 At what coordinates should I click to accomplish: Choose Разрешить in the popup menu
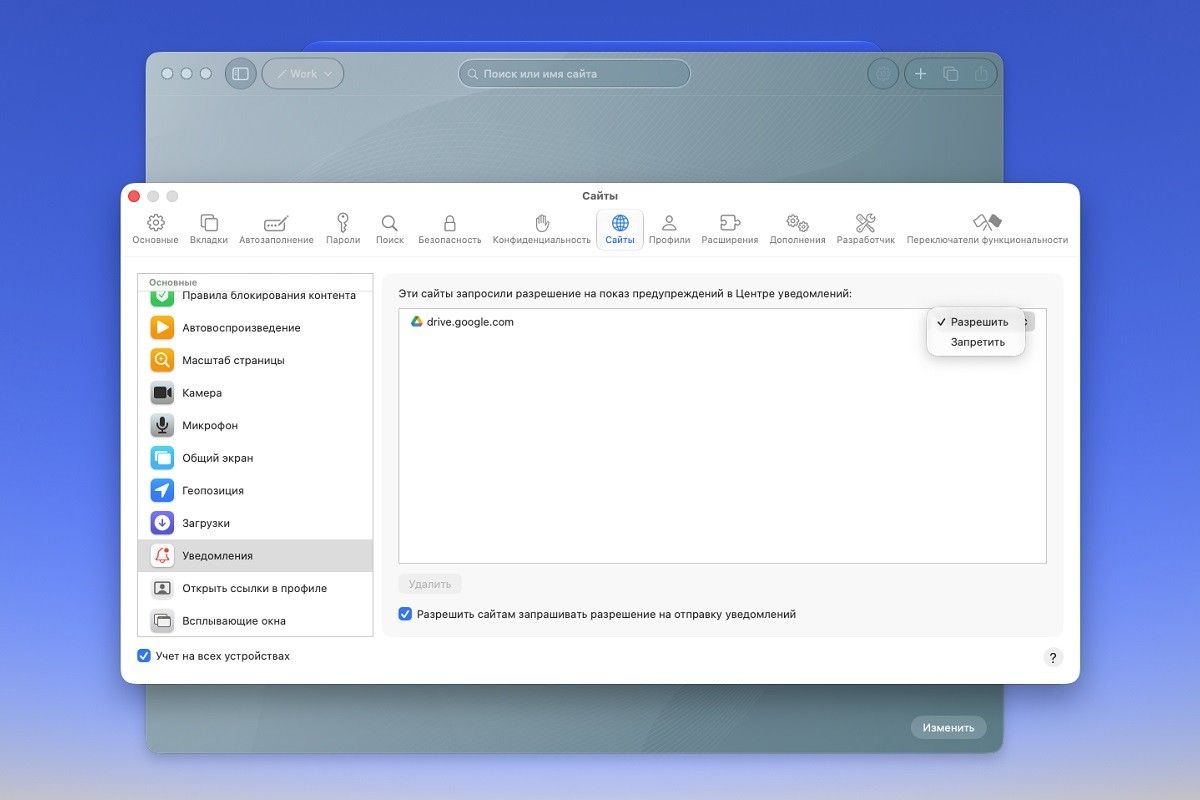click(977, 322)
